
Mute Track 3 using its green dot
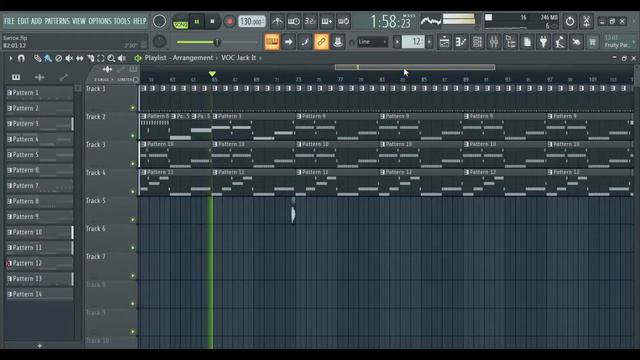(133, 164)
